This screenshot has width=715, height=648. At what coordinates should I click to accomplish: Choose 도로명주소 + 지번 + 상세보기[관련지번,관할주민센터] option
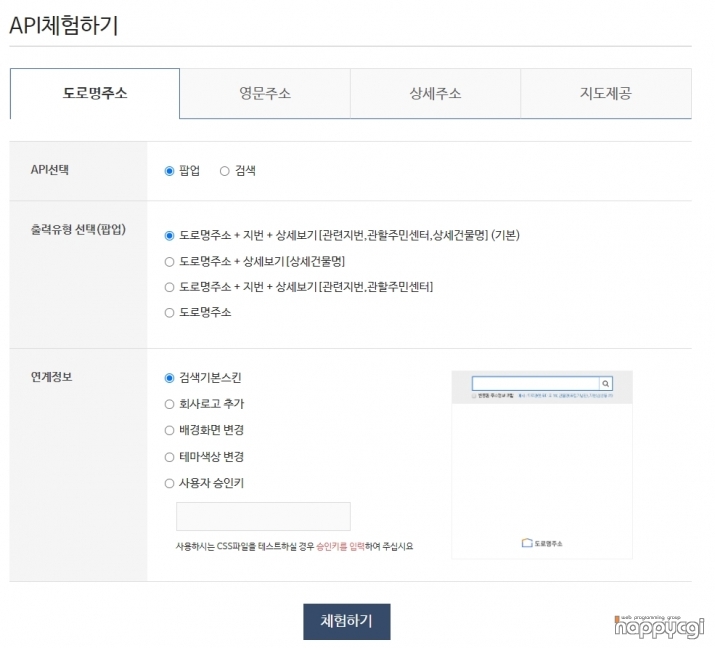(x=169, y=287)
